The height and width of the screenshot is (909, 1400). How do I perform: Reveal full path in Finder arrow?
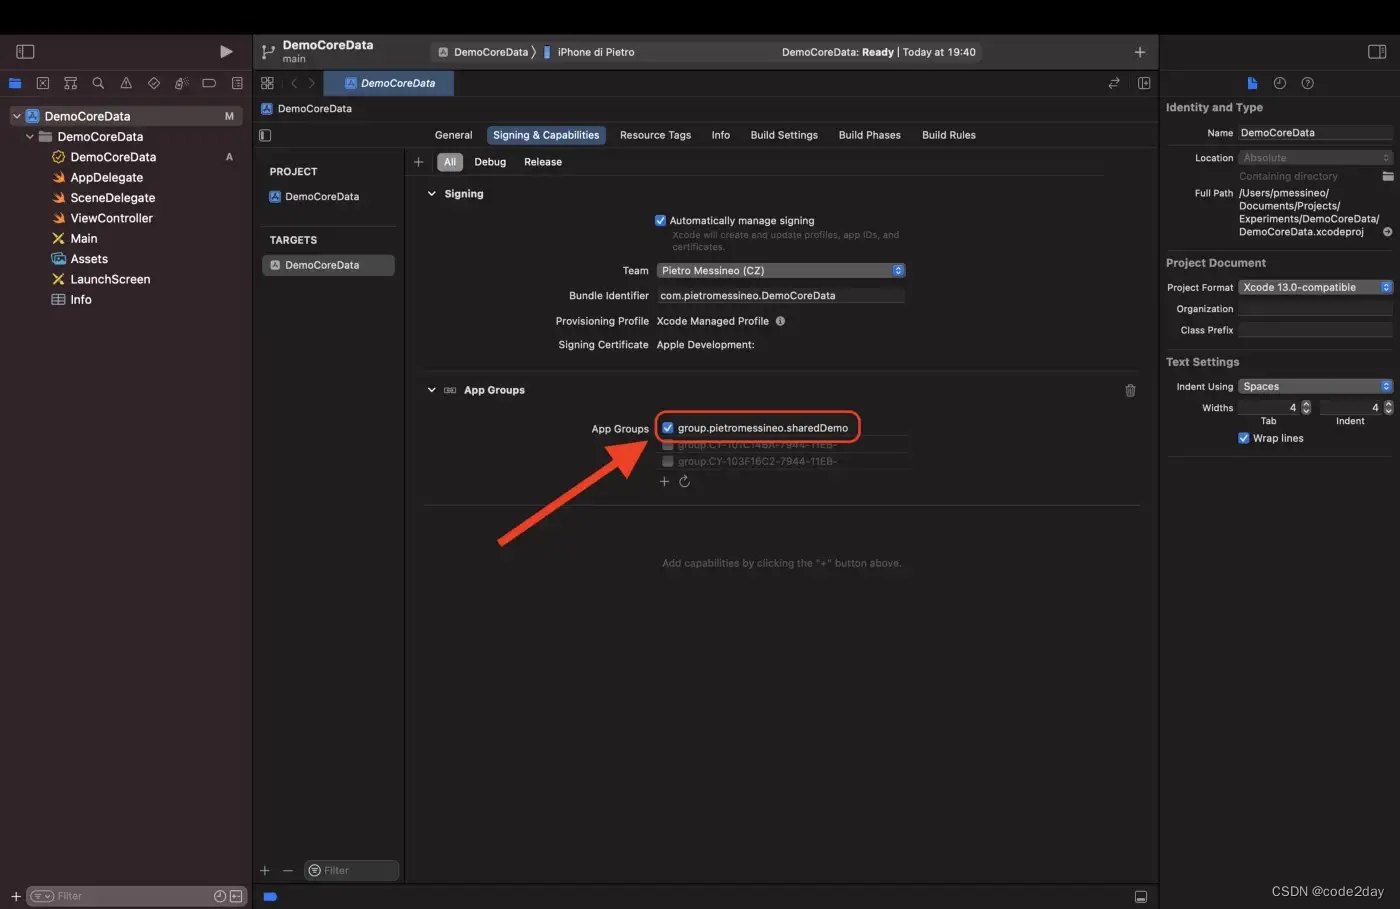(1387, 232)
